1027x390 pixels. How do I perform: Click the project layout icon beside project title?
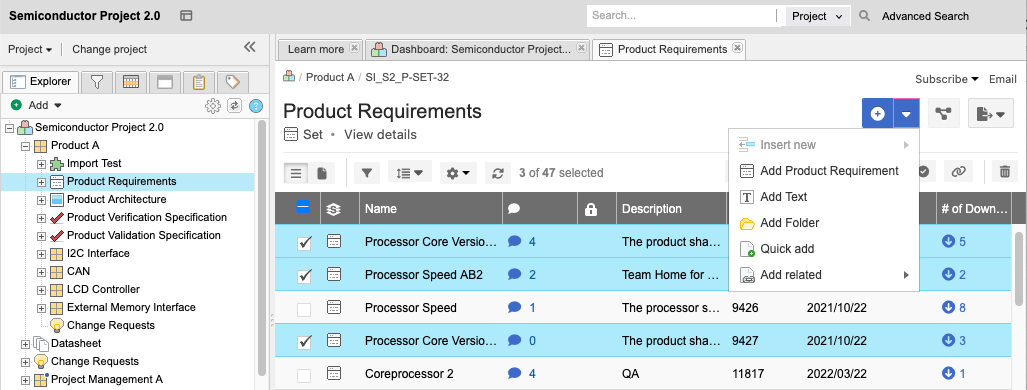pyautogui.click(x=186, y=16)
